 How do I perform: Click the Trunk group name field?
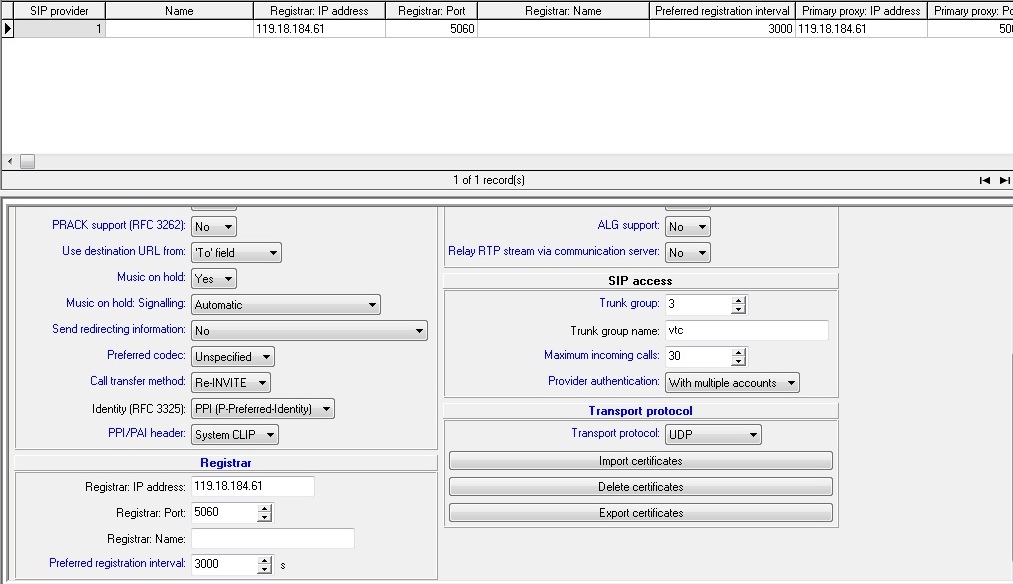point(747,330)
